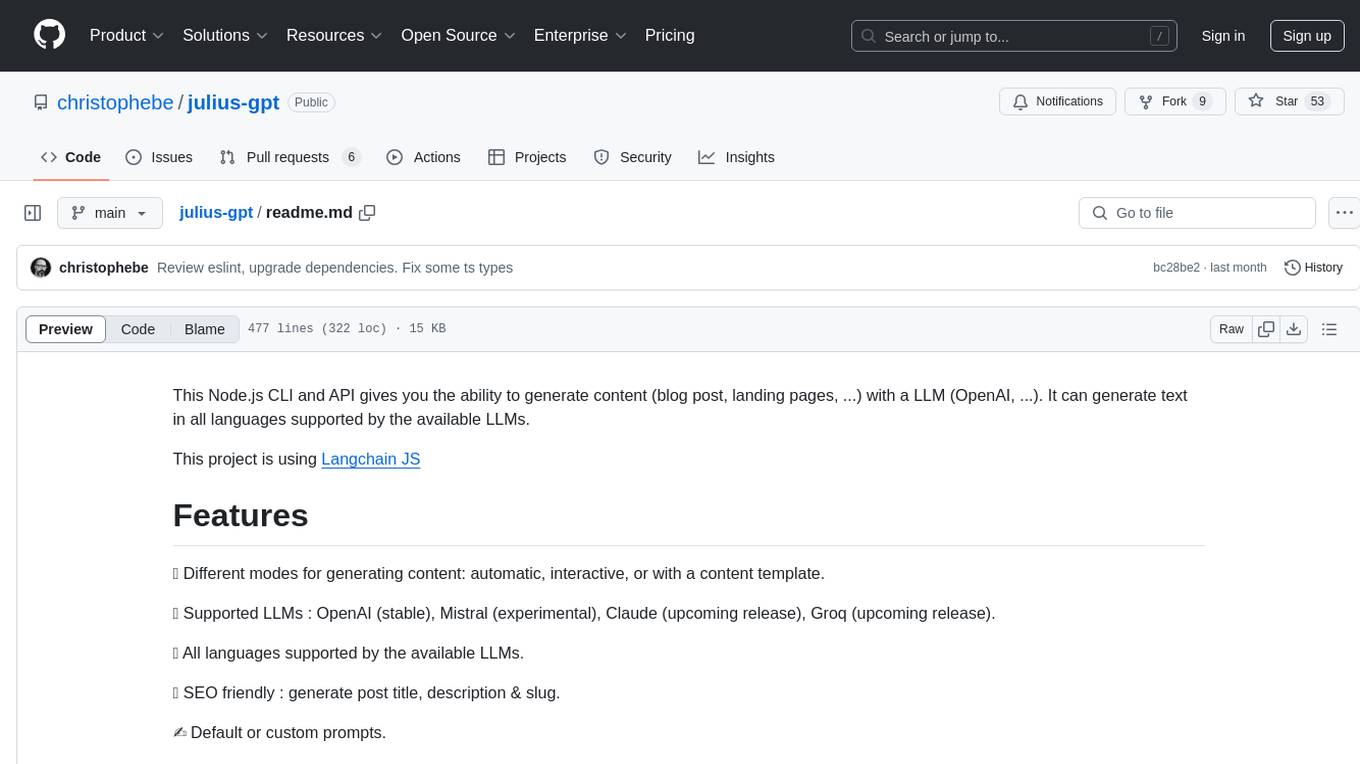Screen dimensions: 1360x764
Task: Open the julius-gpt repository link
Action: click(x=233, y=102)
